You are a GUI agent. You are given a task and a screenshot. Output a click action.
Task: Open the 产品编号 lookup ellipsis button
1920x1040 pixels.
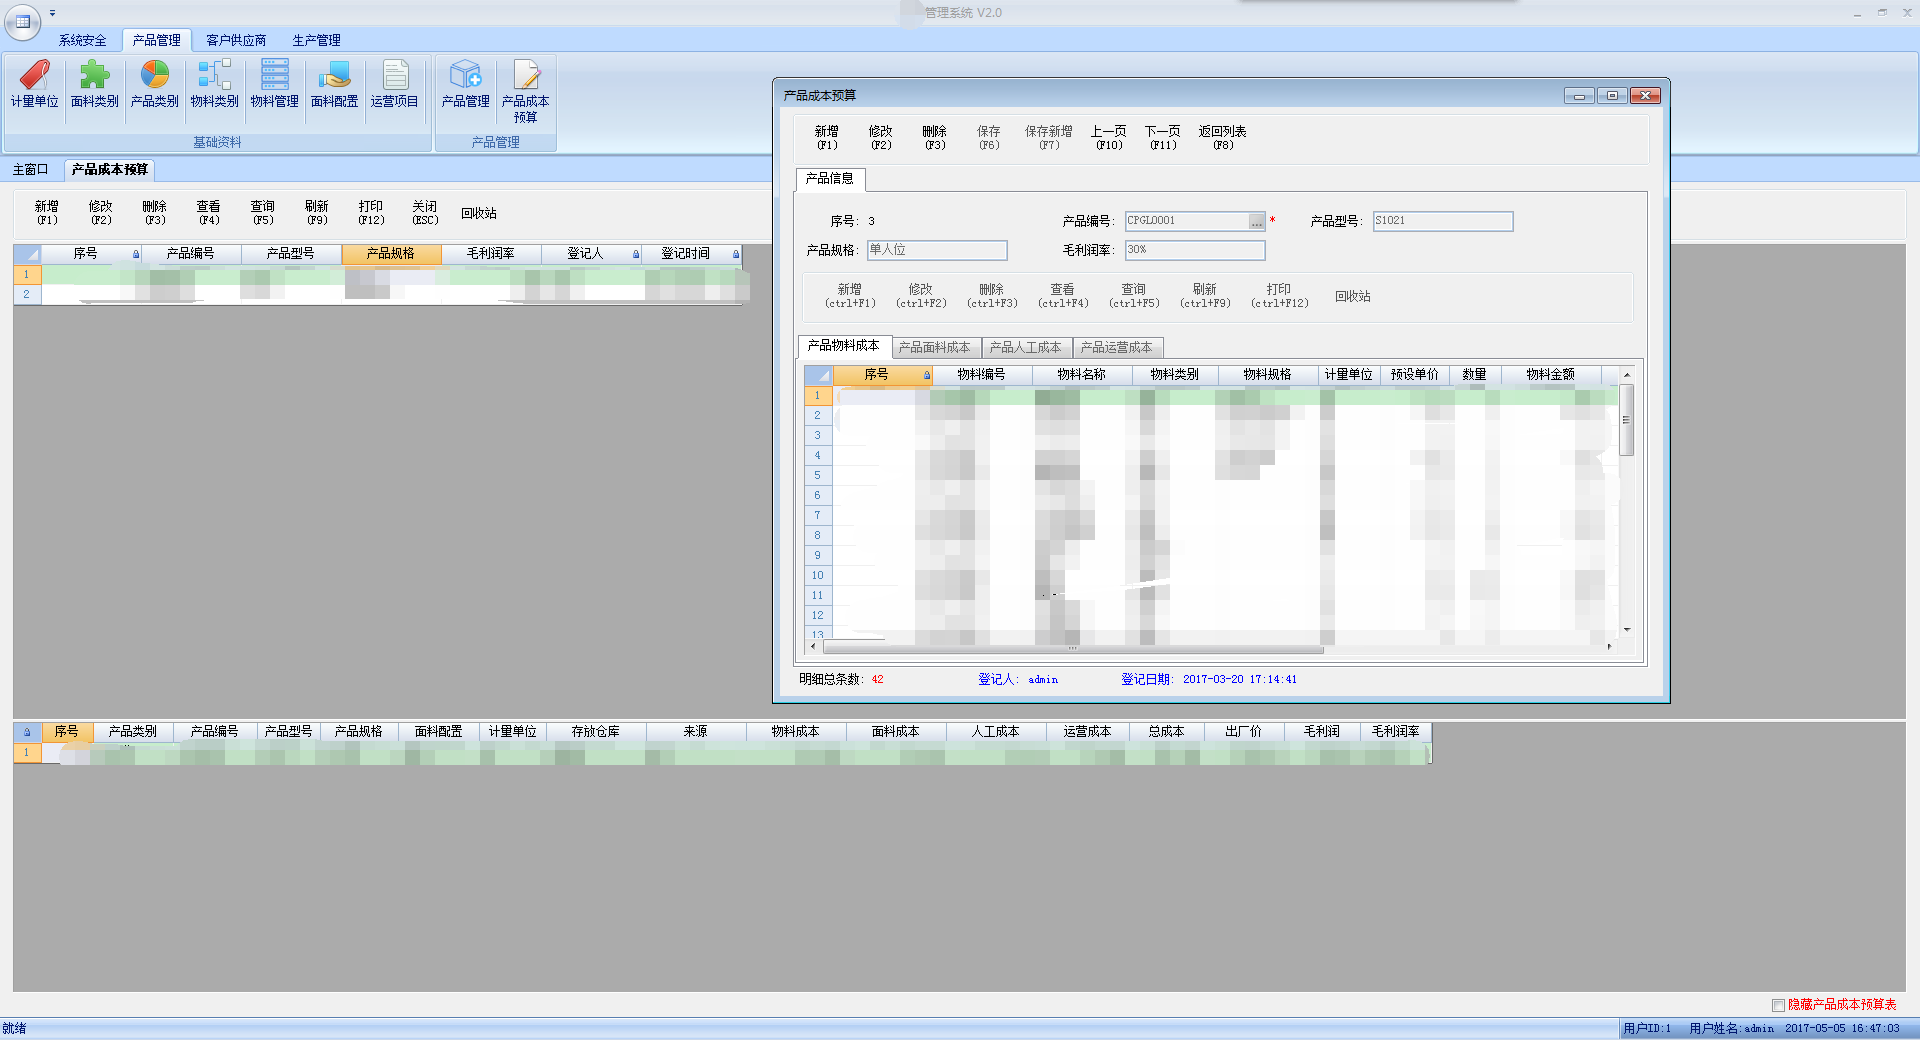tap(1256, 222)
